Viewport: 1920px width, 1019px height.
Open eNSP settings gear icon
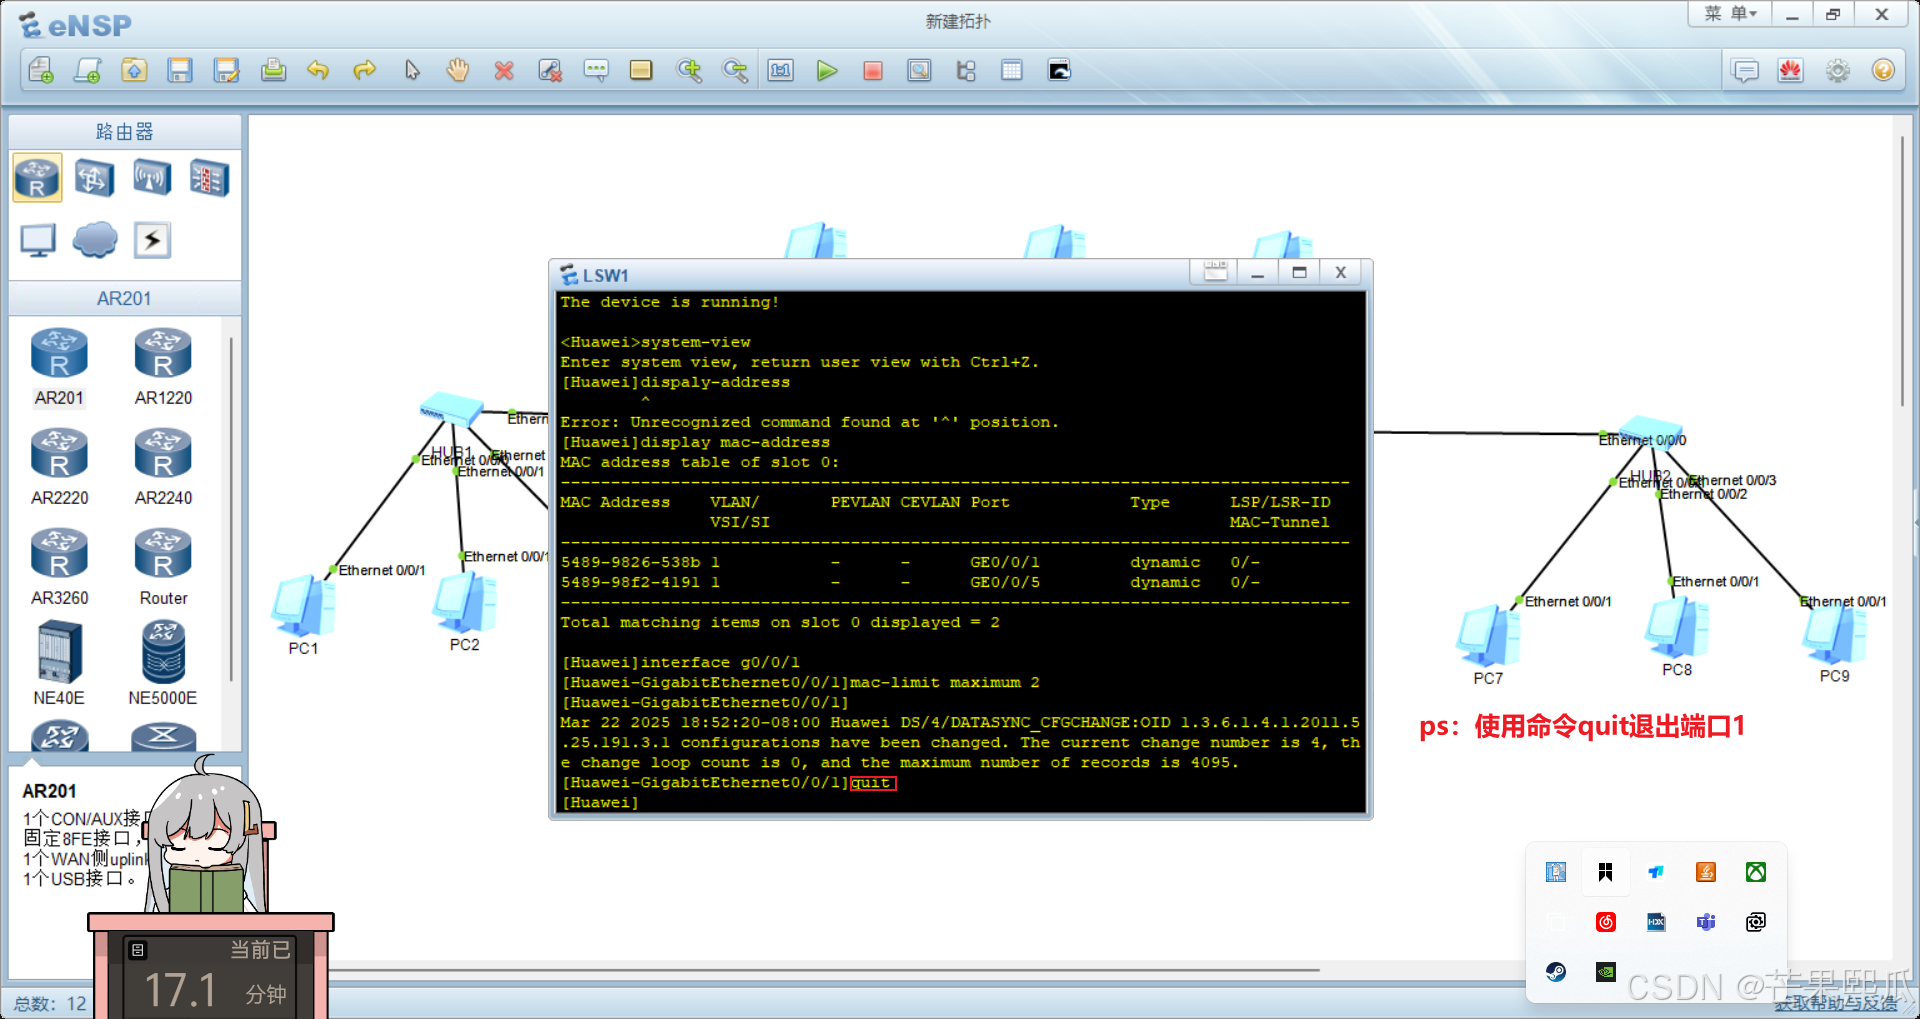pos(1838,71)
